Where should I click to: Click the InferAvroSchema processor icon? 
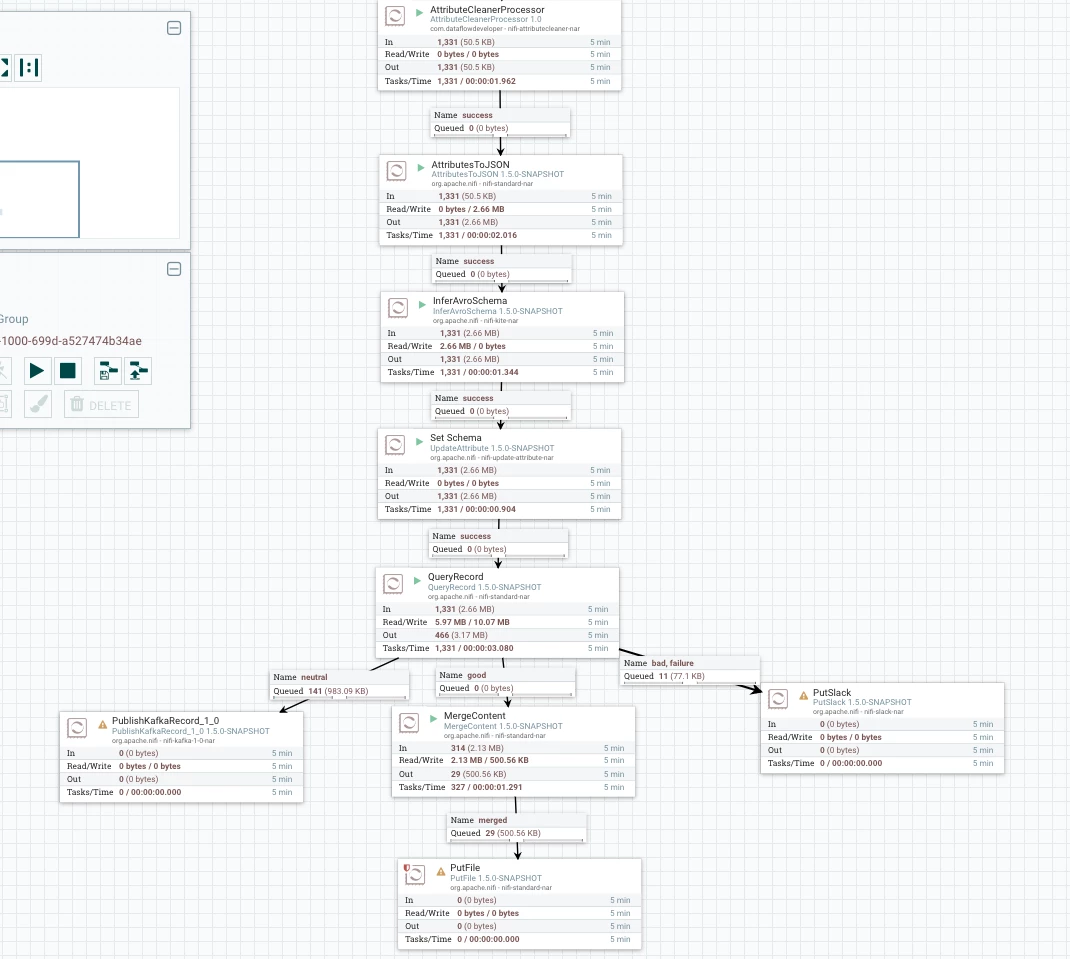click(398, 307)
